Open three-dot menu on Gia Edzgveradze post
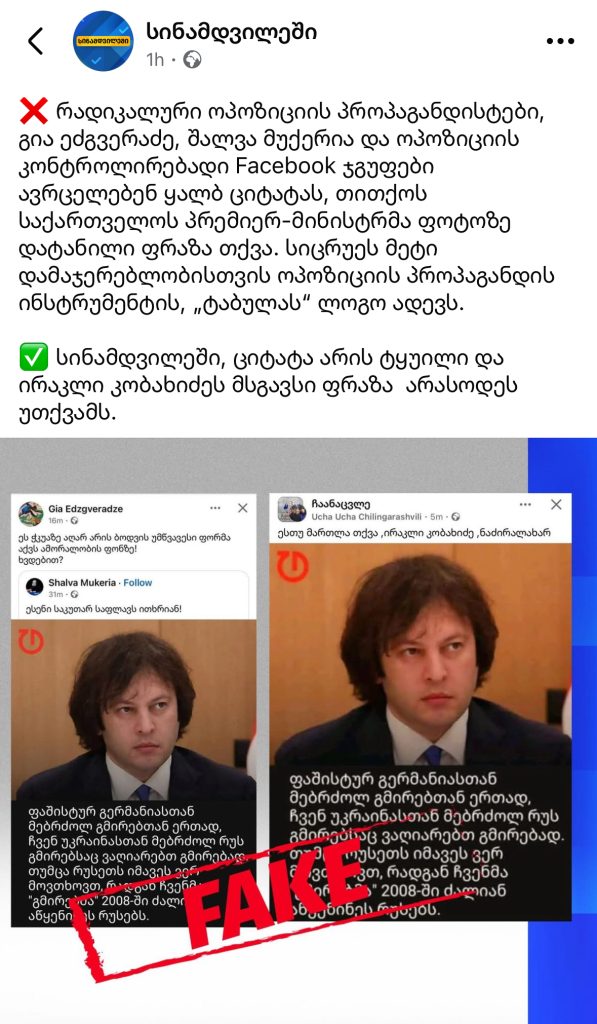Screen dimensions: 597x1024 coord(216,508)
